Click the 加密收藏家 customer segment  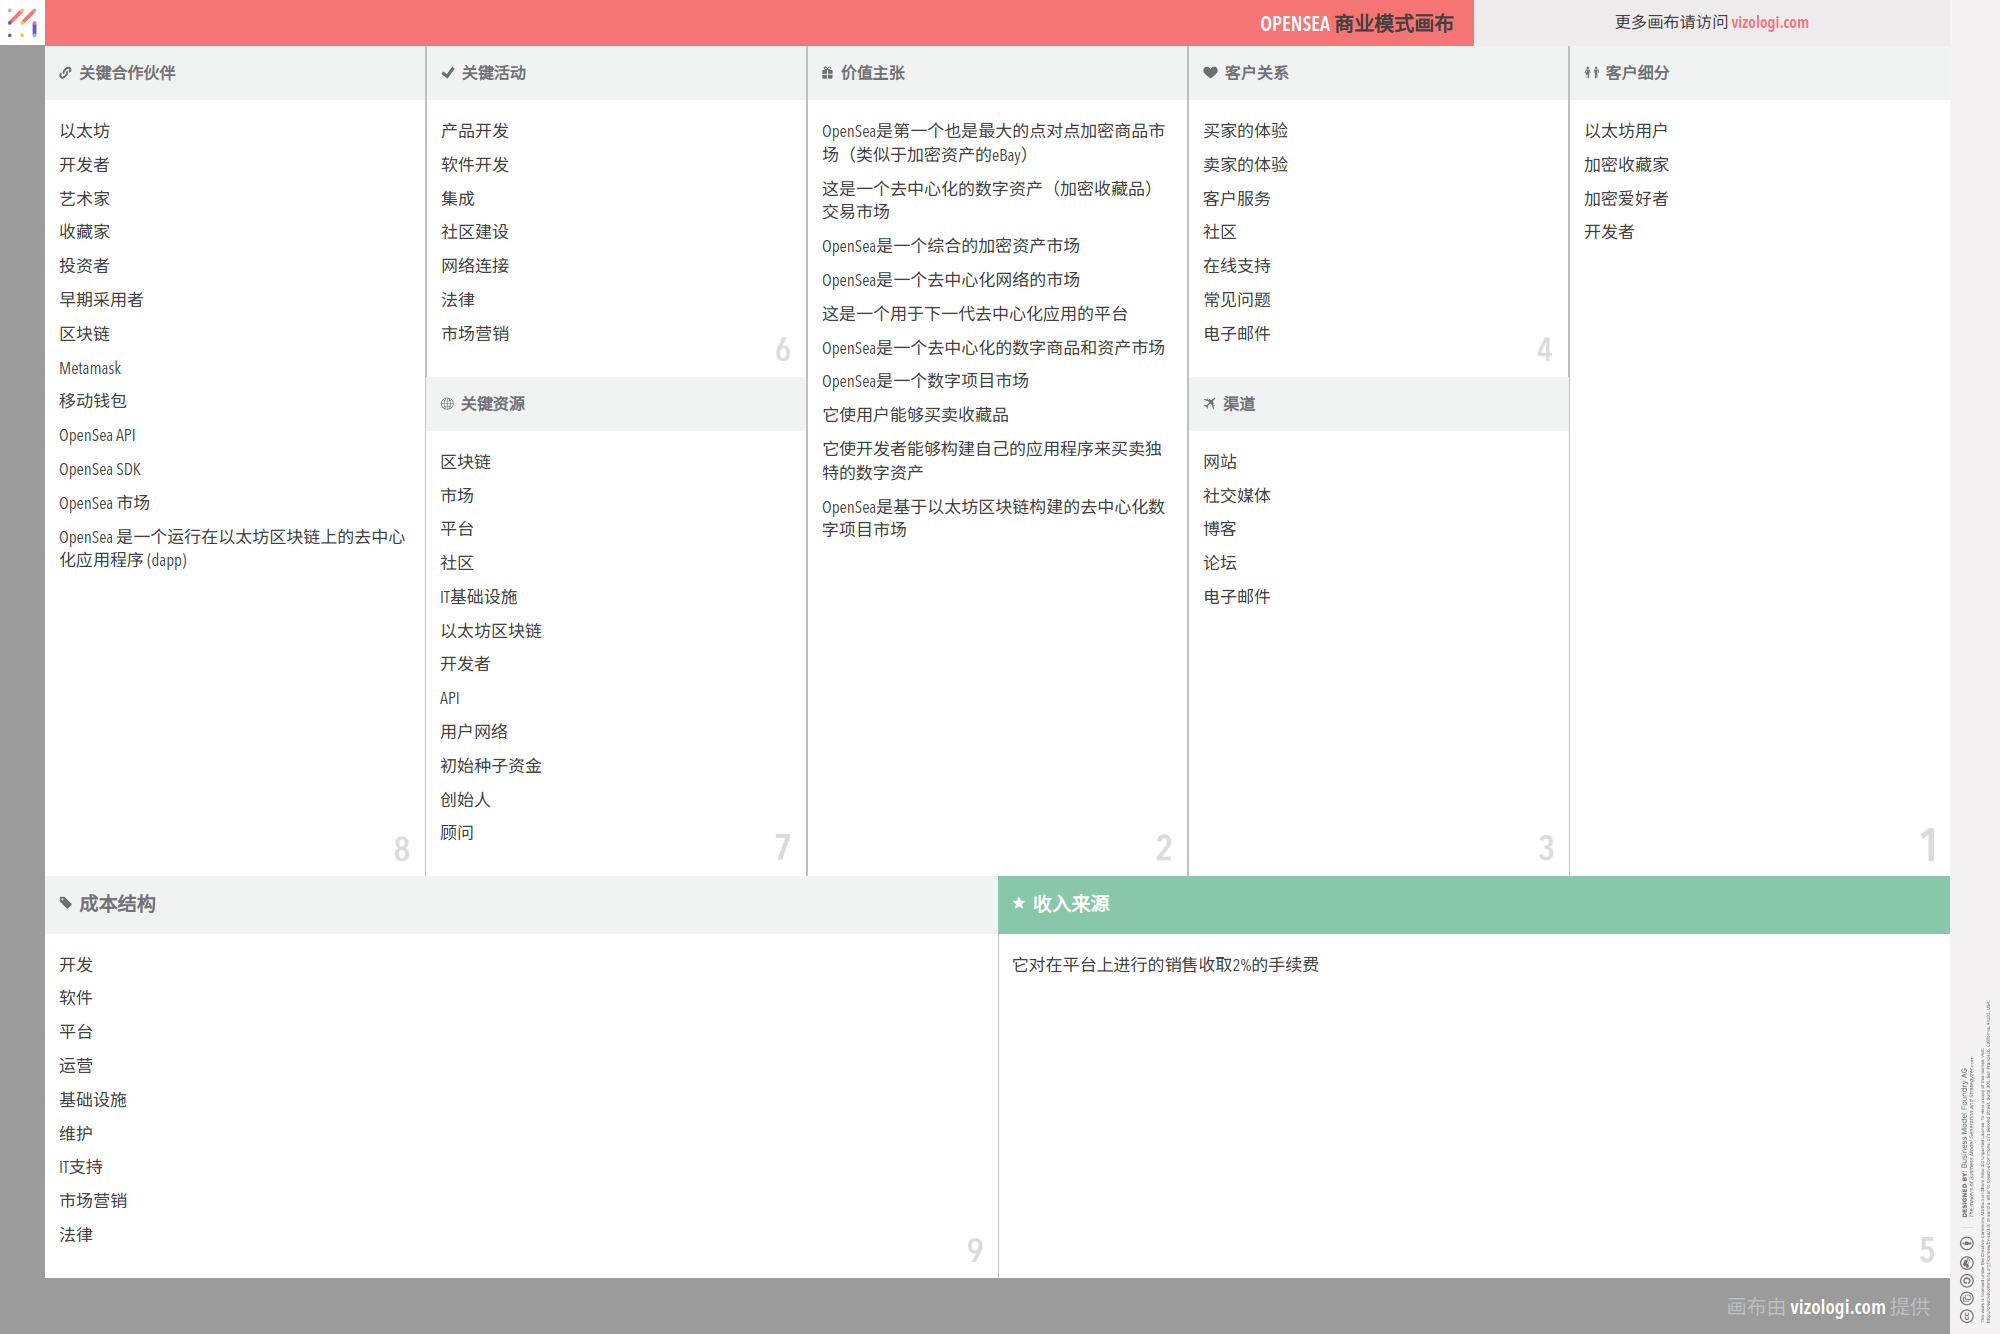(1626, 165)
